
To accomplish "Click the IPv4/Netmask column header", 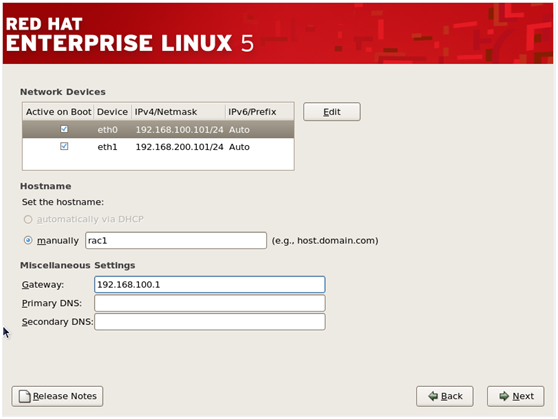I will pyautogui.click(x=178, y=112).
